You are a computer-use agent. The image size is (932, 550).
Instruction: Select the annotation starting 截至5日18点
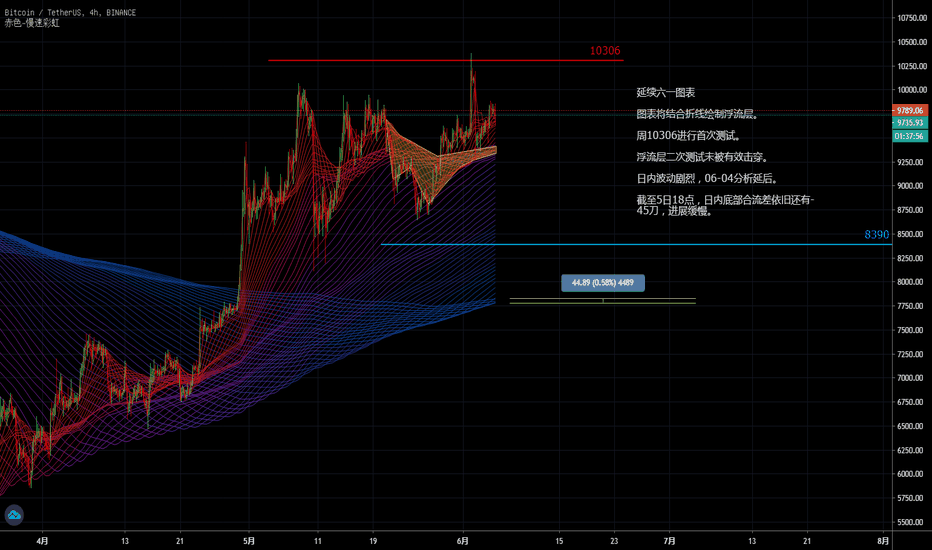point(725,205)
